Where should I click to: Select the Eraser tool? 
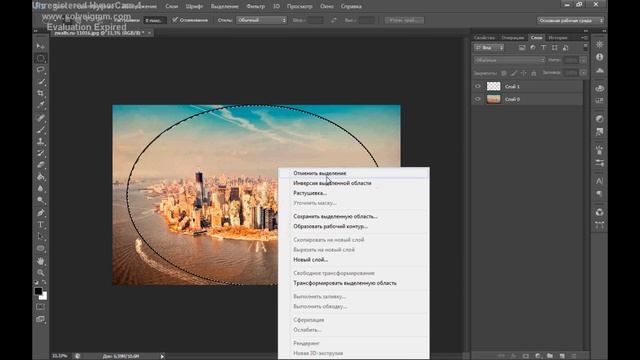tap(40, 165)
